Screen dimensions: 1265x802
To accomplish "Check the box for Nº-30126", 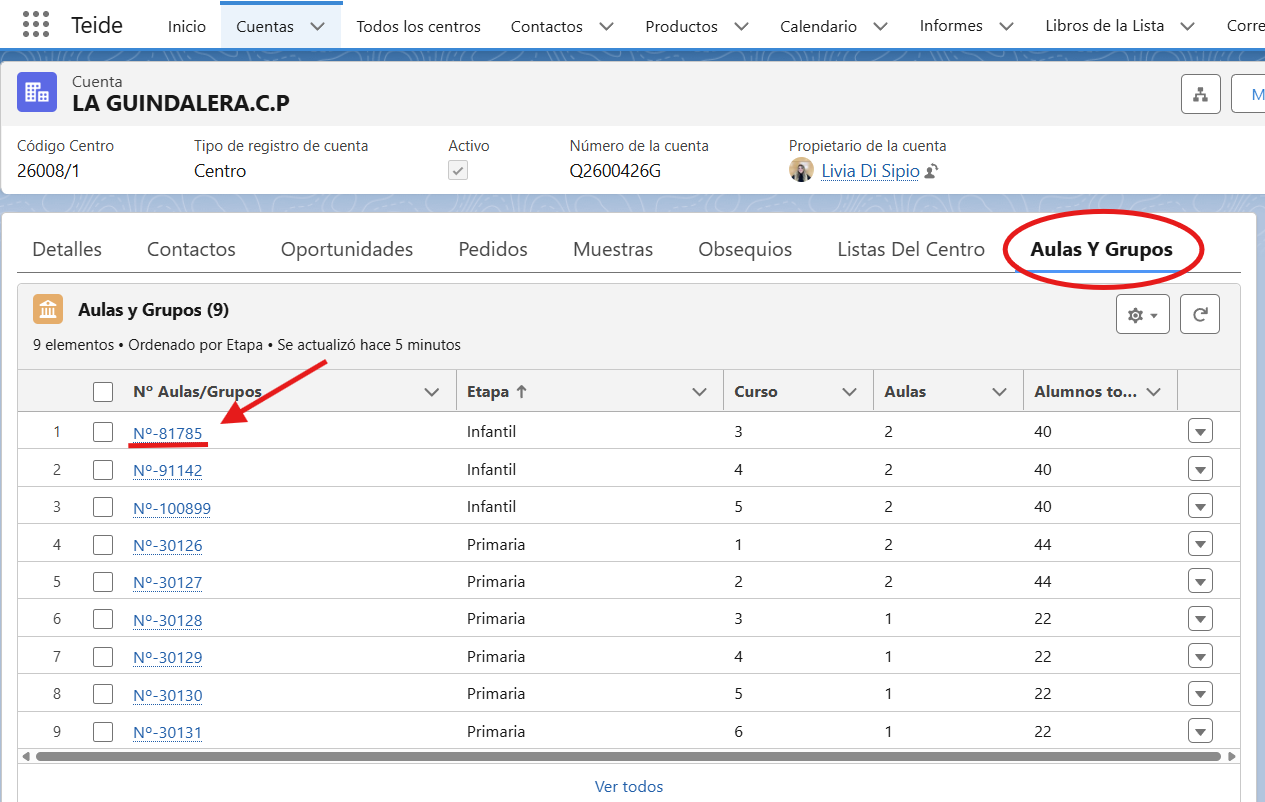I will tap(103, 544).
